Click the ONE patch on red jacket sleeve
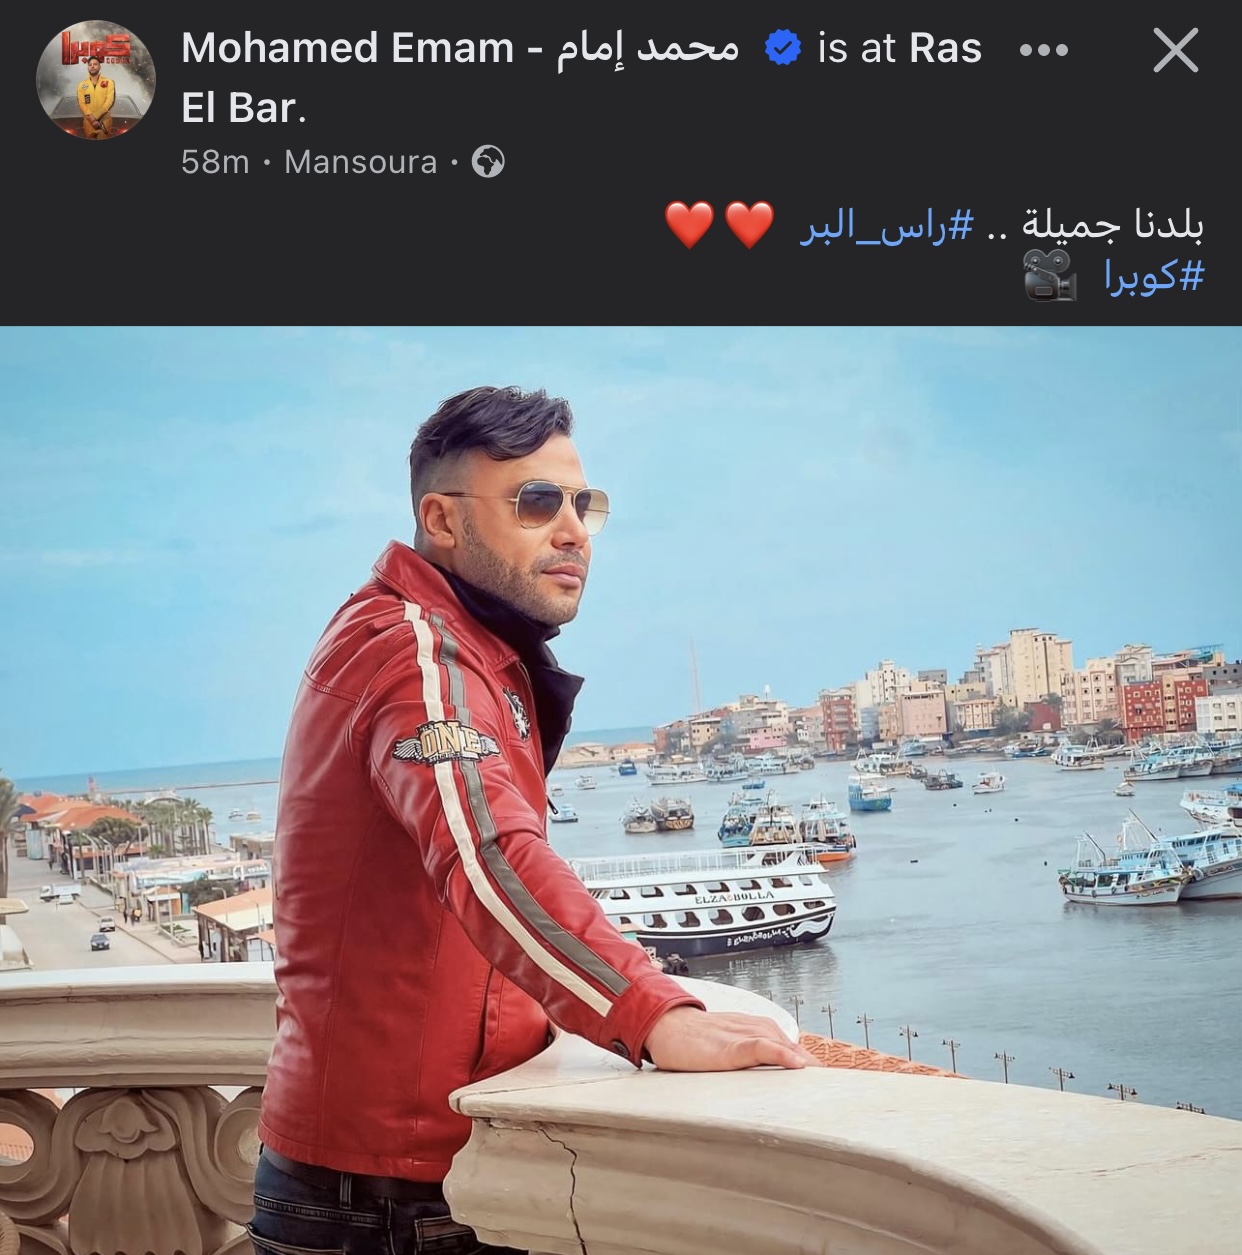Screen dimensions: 1242x1255 tap(446, 745)
